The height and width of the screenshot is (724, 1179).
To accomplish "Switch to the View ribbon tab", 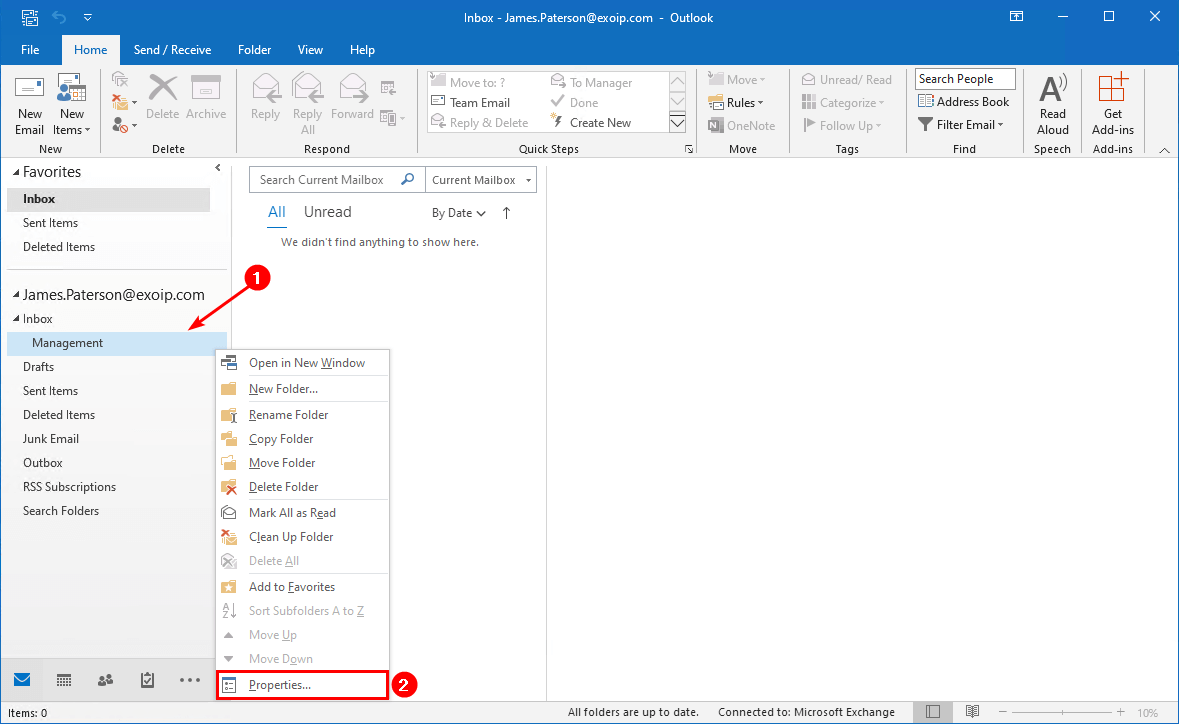I will tap(310, 49).
